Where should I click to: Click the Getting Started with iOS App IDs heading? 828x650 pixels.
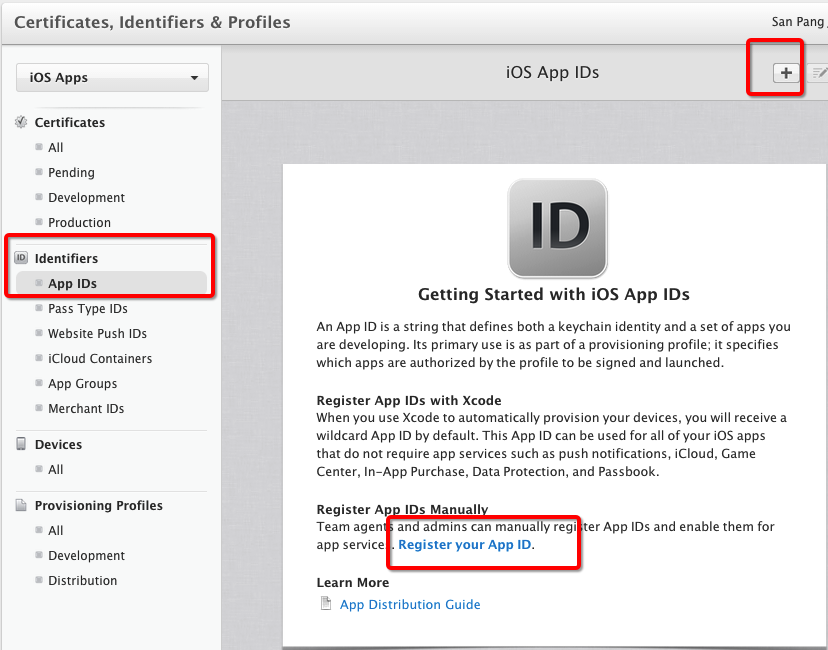coord(553,294)
